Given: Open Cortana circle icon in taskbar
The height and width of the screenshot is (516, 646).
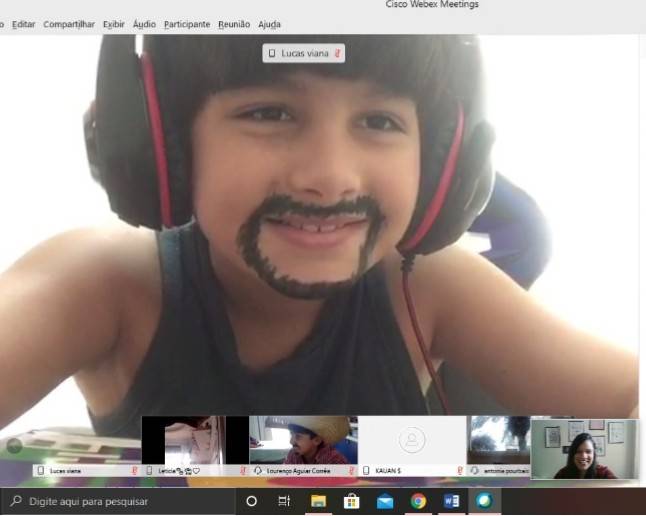Looking at the screenshot, I should click(251, 501).
